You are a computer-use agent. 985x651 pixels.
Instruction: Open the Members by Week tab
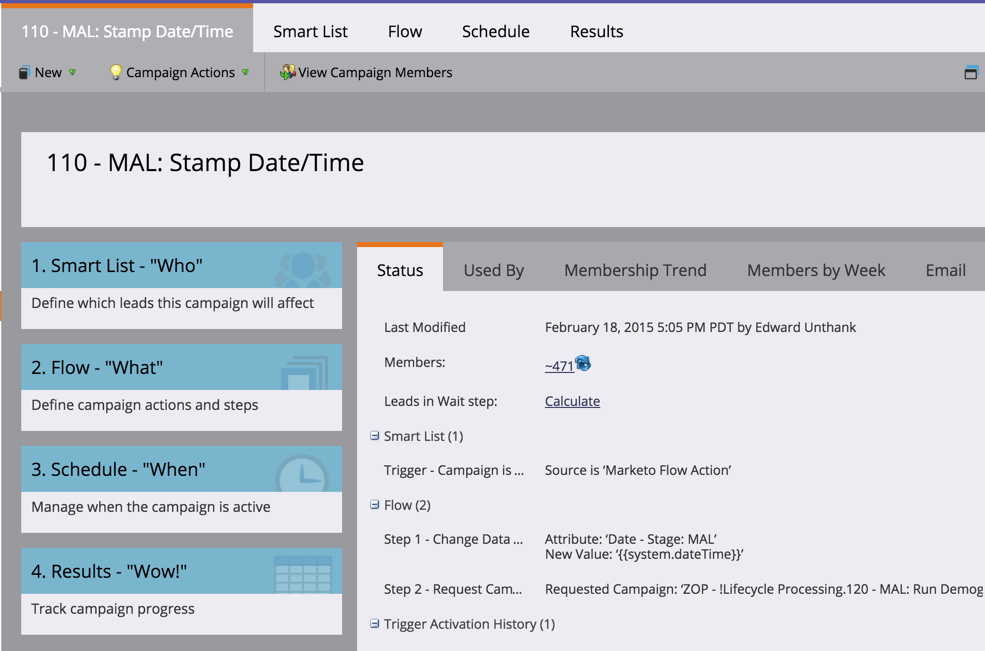click(x=816, y=270)
